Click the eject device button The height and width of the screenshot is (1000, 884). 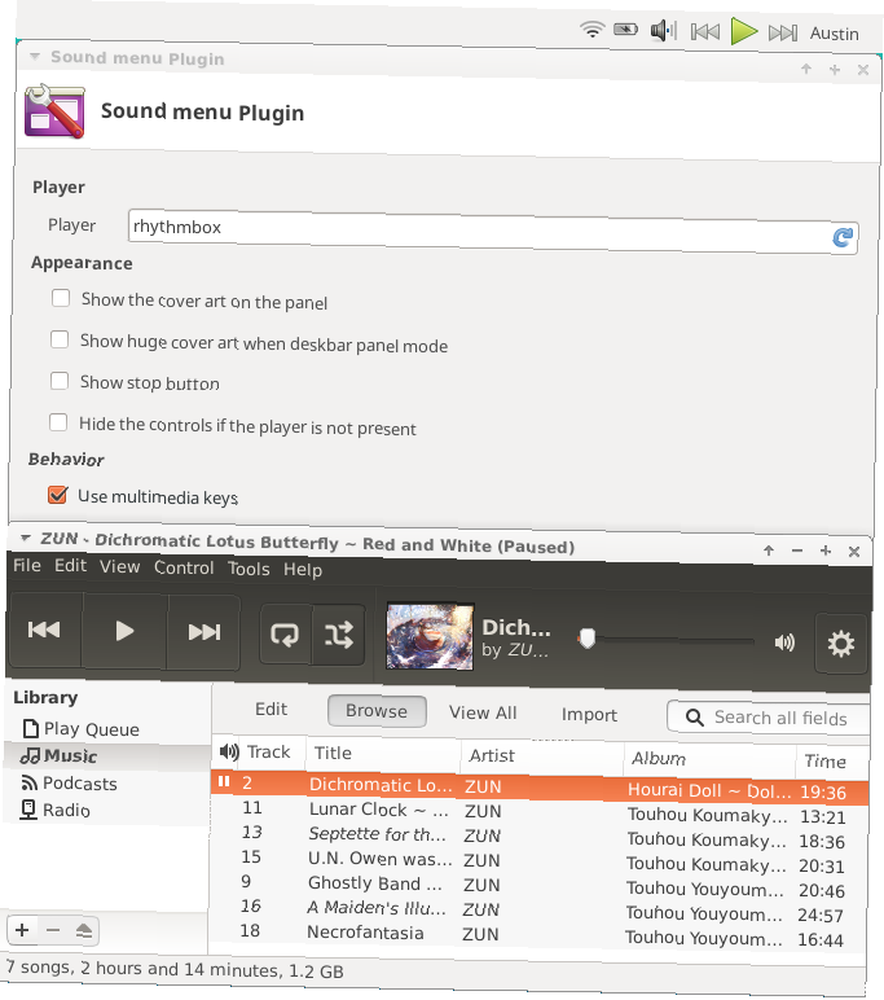tap(84, 931)
